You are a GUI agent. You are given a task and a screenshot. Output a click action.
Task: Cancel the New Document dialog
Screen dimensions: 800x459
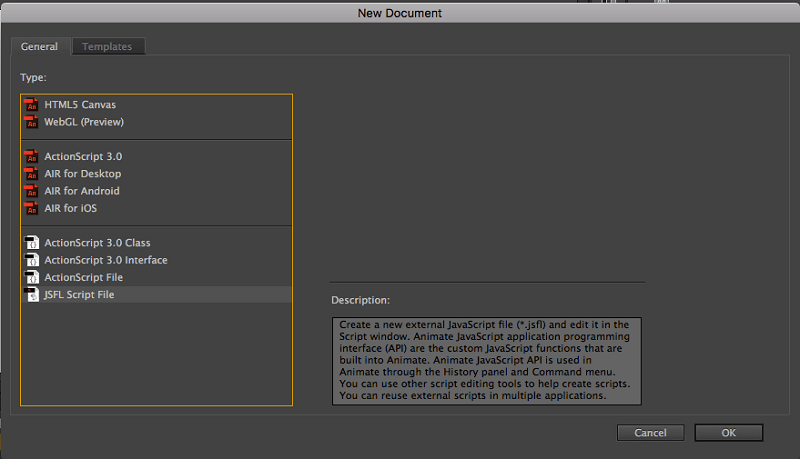point(651,433)
